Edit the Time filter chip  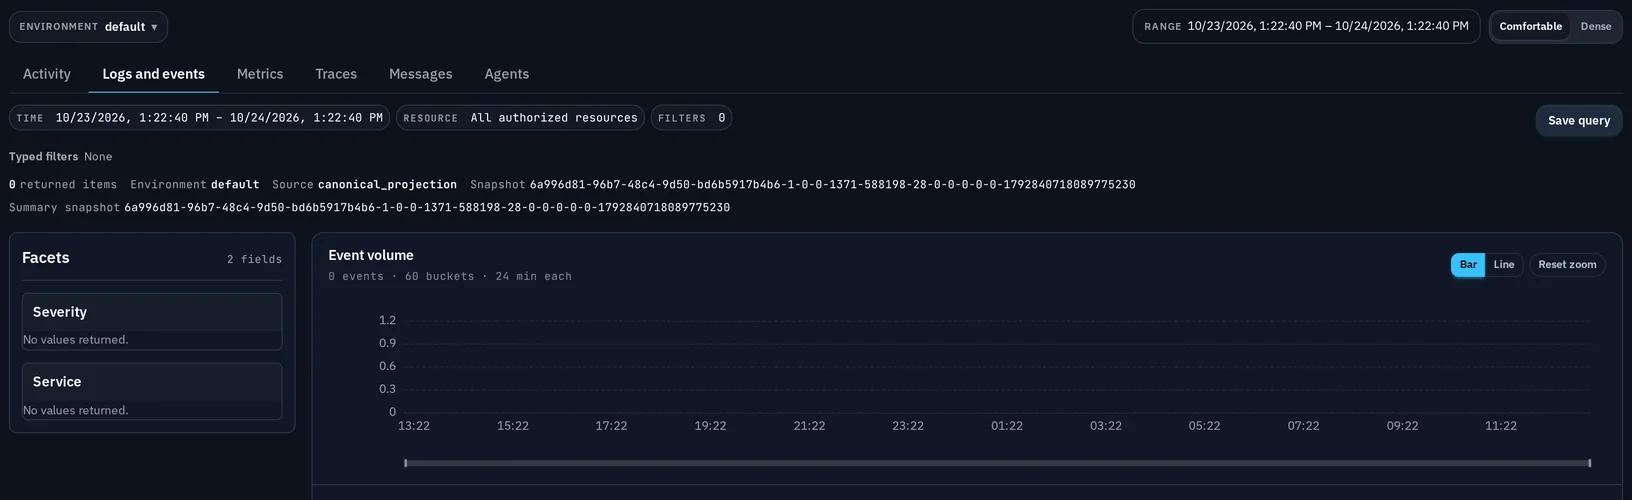(200, 118)
